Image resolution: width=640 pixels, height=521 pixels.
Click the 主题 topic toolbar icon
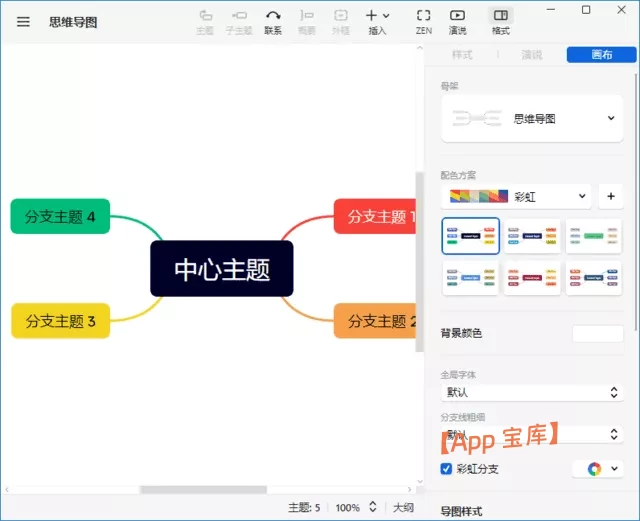pyautogui.click(x=205, y=22)
